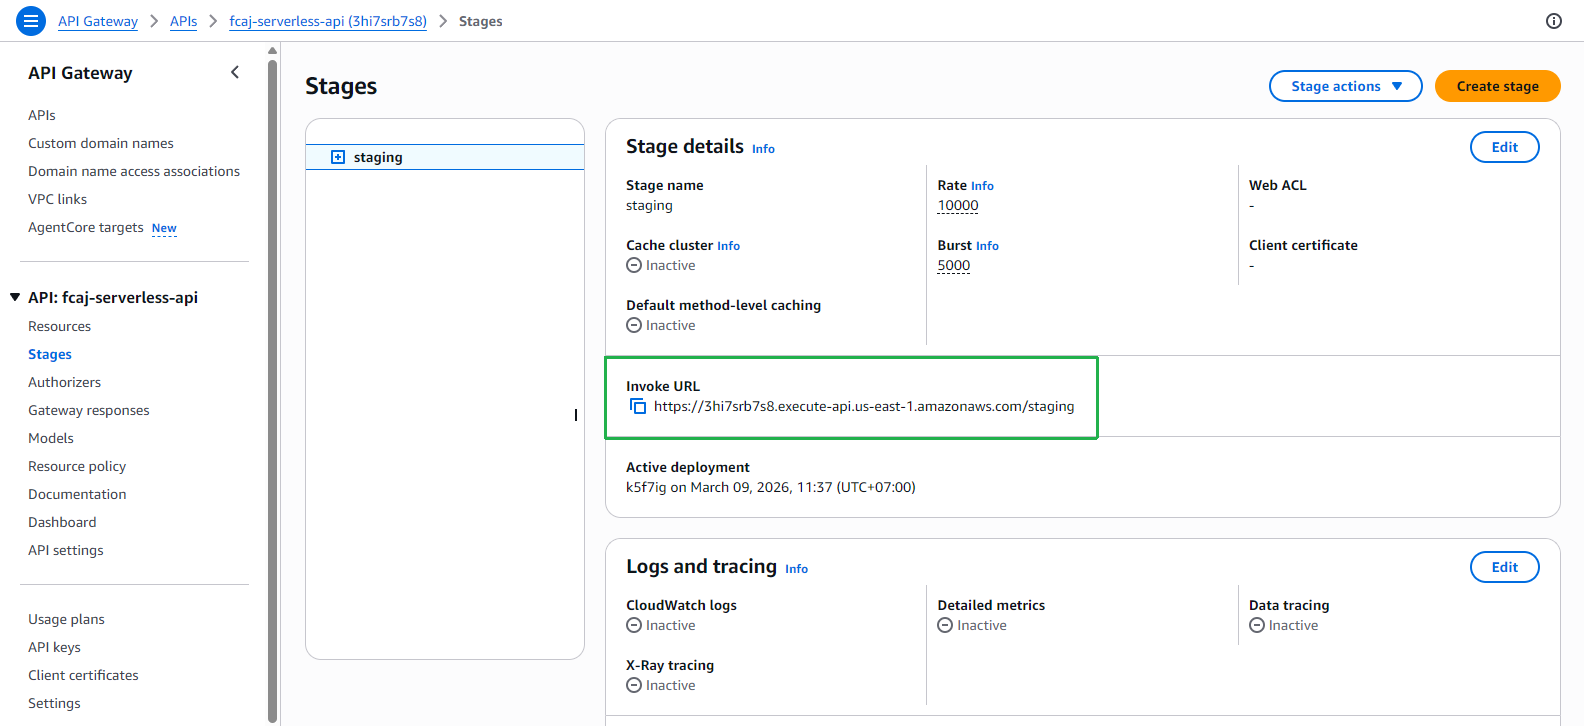Open Info link next to Cache cluster

point(728,246)
